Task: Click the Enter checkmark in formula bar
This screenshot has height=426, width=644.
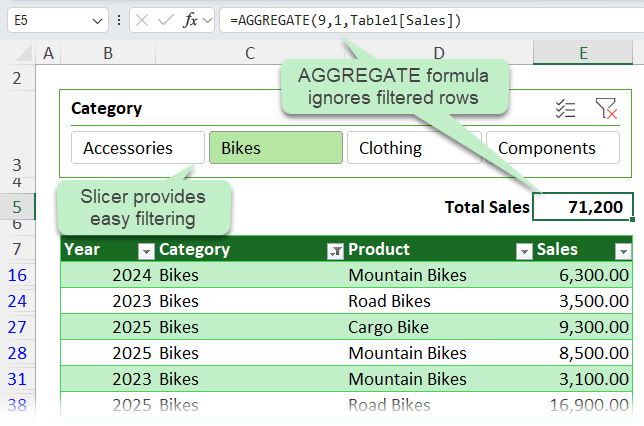Action: pos(166,19)
